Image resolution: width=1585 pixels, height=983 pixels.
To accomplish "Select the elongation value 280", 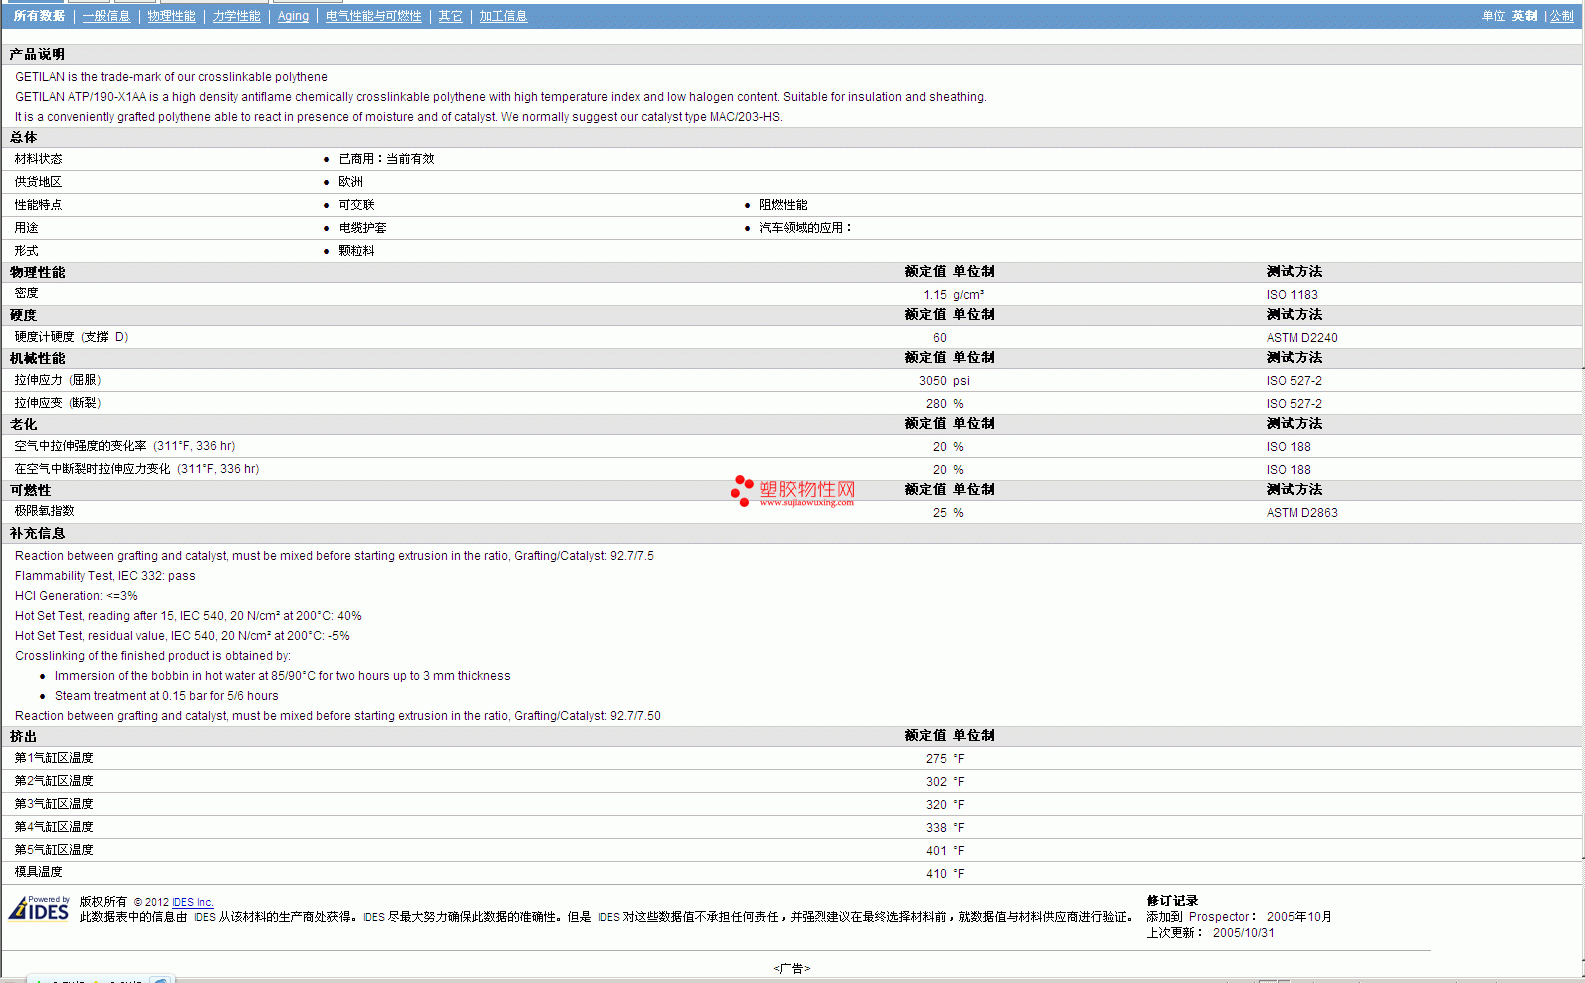I will coord(936,404).
